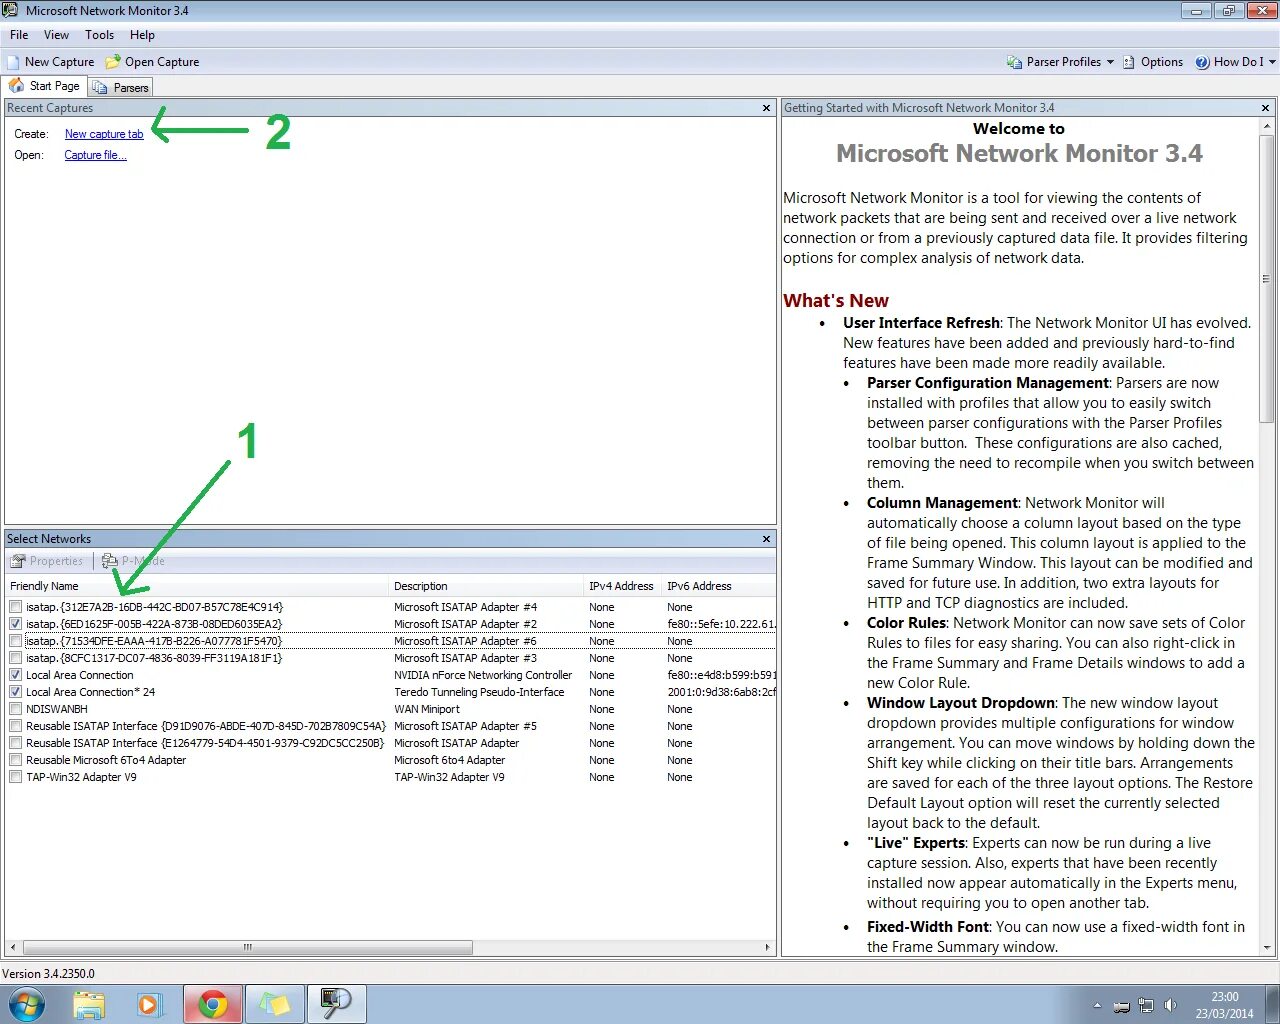Sort by the Friendly Name column header
Image resolution: width=1280 pixels, height=1024 pixels.
[x=197, y=586]
